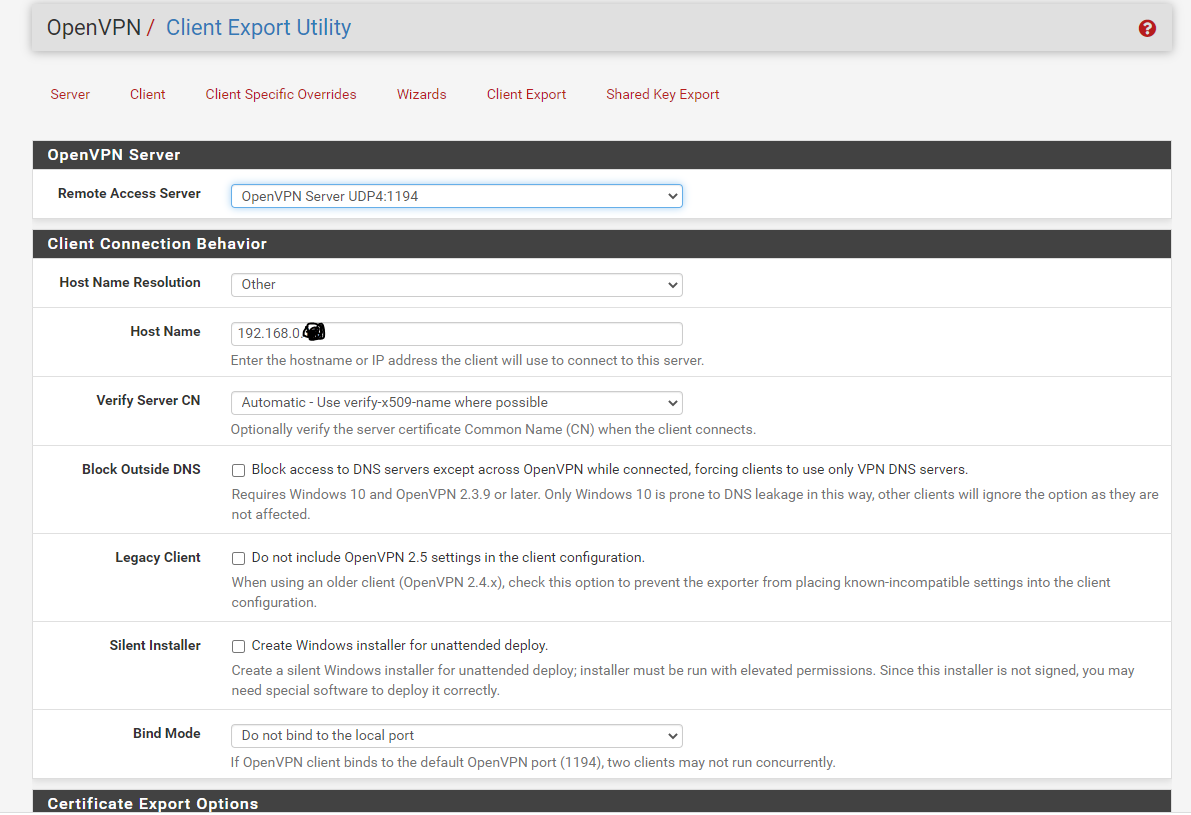Click the 'Do not include OpenVPN 2.5 settings' text
The width and height of the screenshot is (1191, 815).
448,558
